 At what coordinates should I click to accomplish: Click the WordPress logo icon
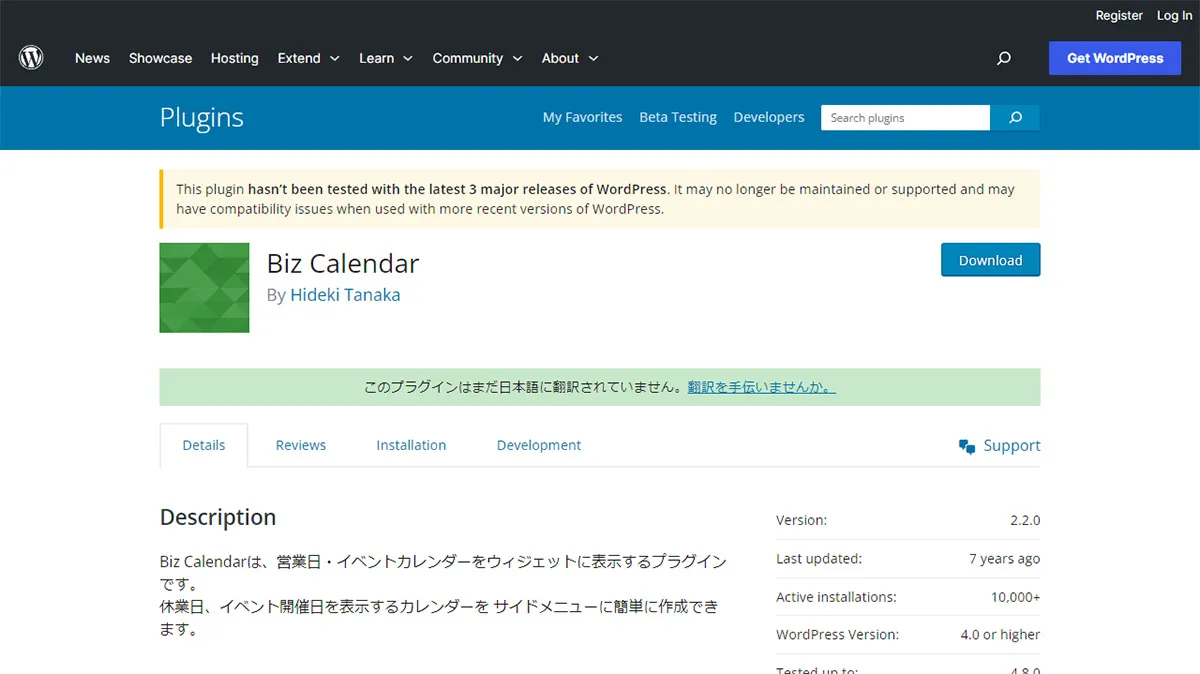tap(30, 57)
